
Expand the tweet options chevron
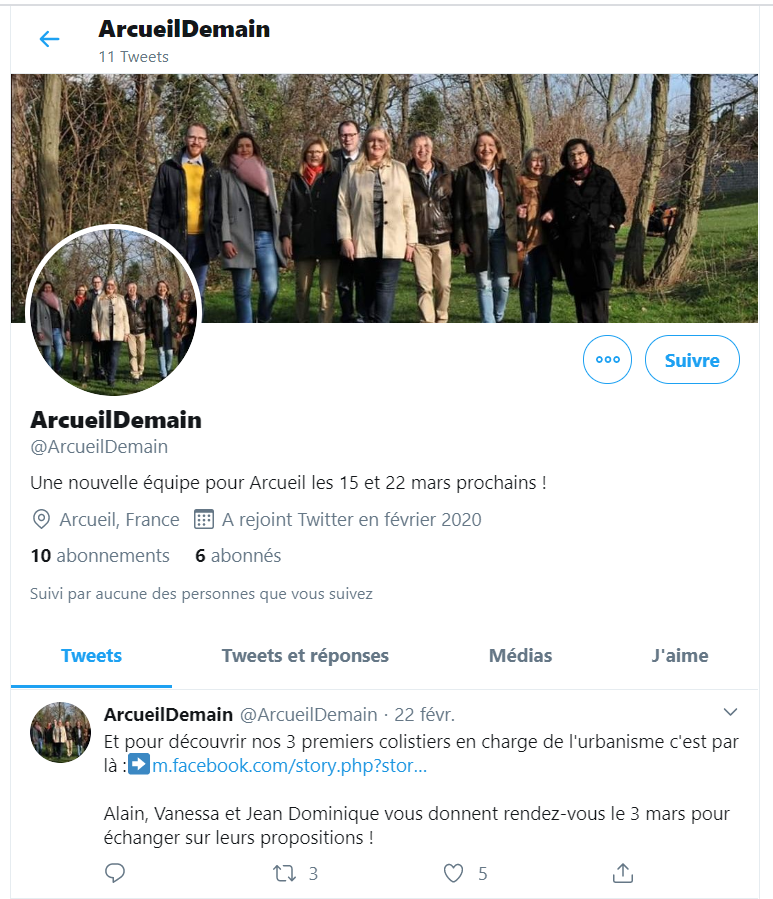click(x=730, y=712)
